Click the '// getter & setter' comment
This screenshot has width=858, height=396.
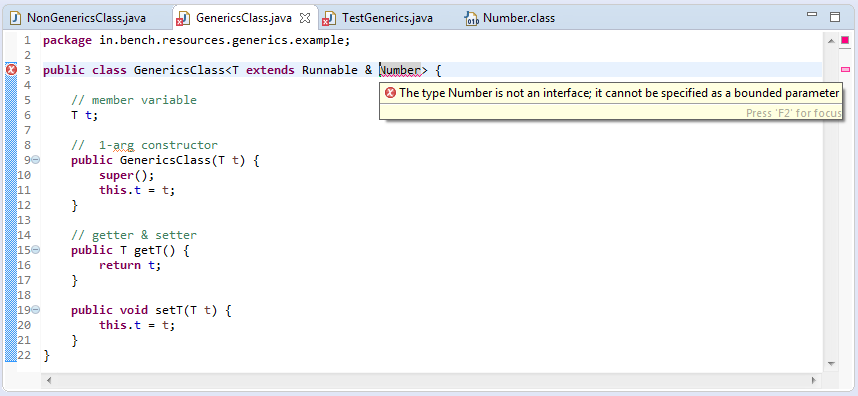click(134, 235)
